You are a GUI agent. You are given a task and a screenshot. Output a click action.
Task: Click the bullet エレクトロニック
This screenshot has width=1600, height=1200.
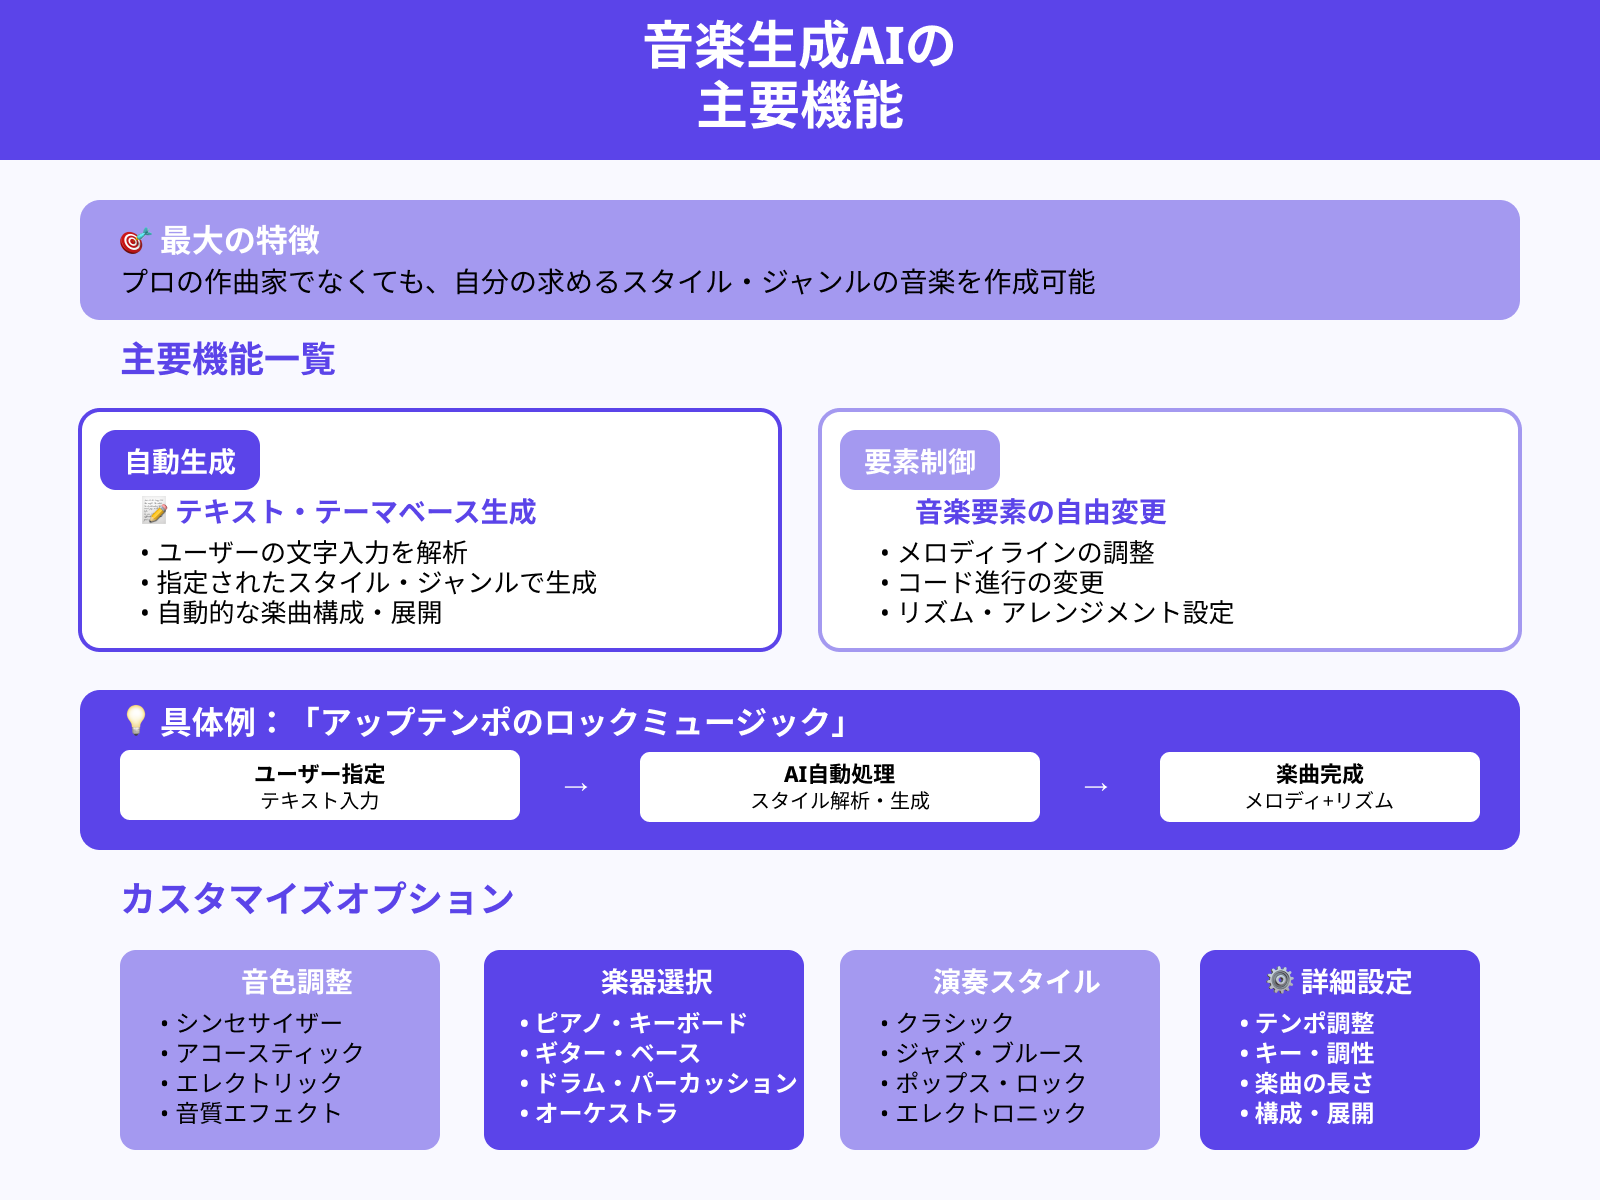click(983, 1113)
